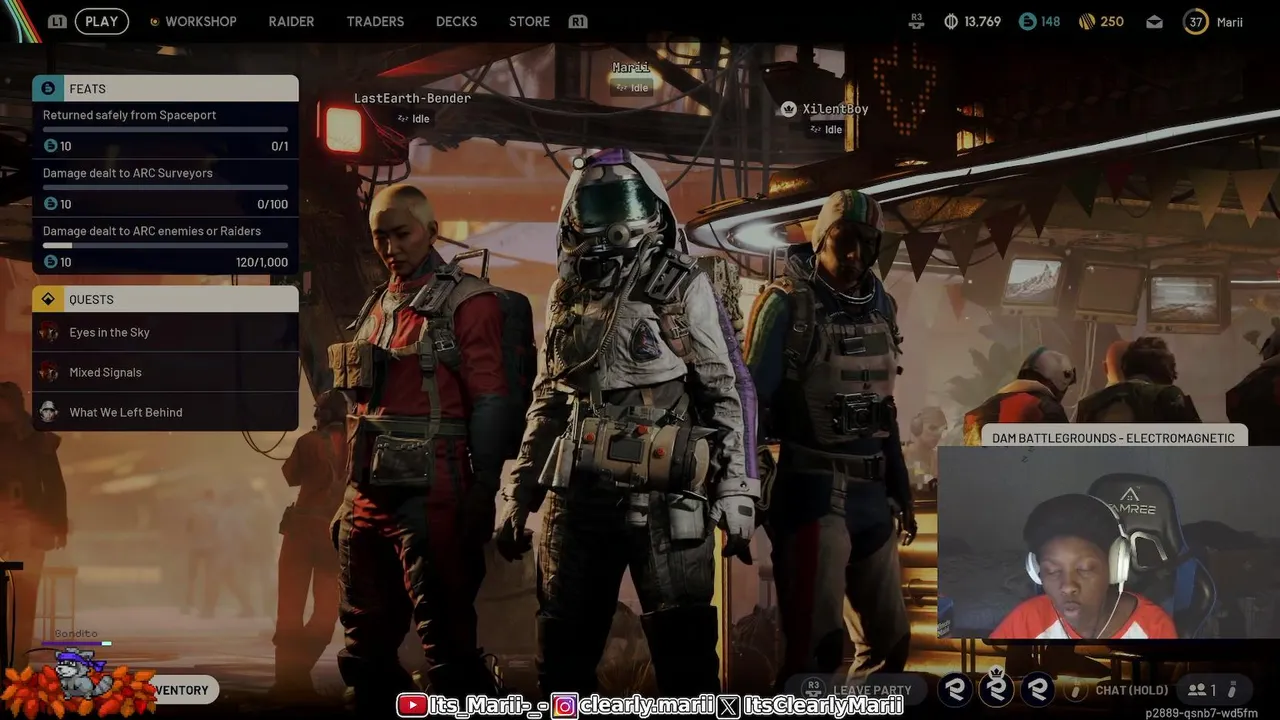The width and height of the screenshot is (1280, 720).
Task: Open the Mixed Signals quest
Action: click(165, 372)
